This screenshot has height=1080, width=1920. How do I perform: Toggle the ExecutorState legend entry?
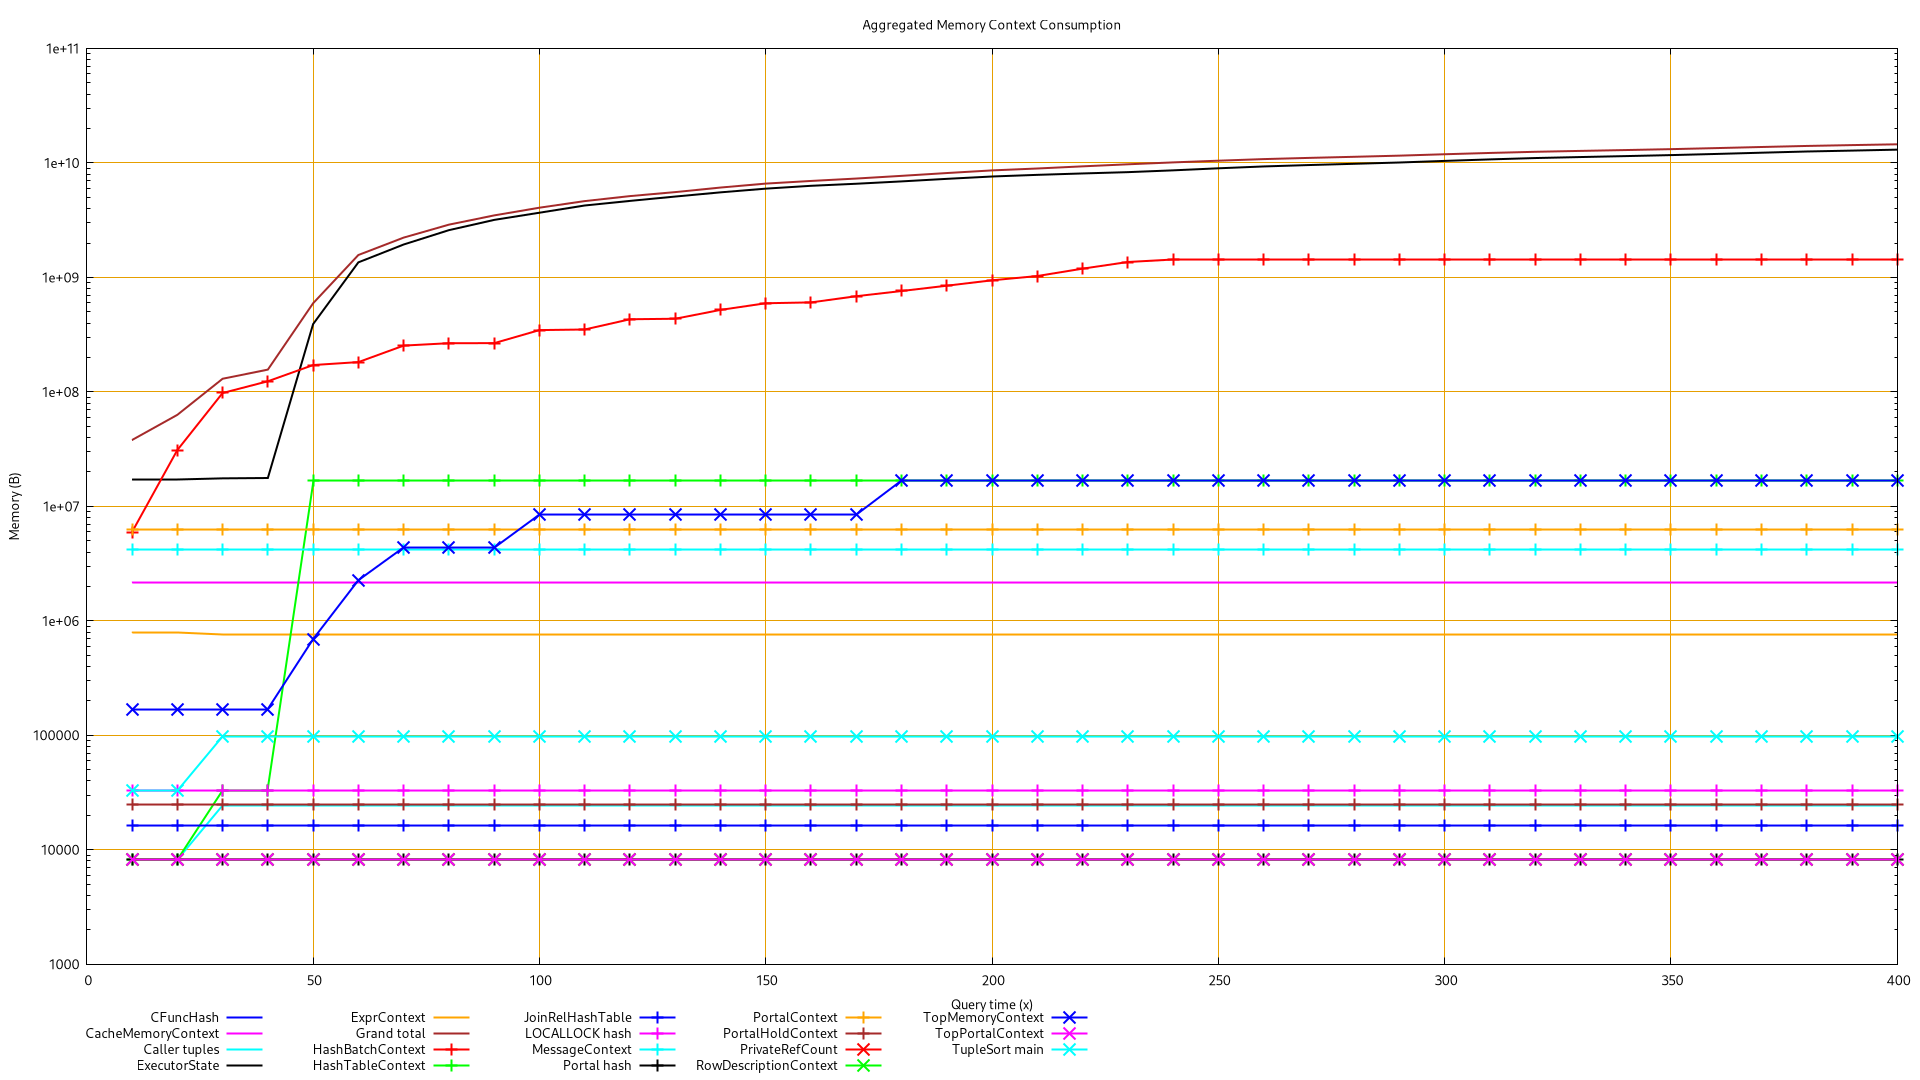pos(178,1065)
